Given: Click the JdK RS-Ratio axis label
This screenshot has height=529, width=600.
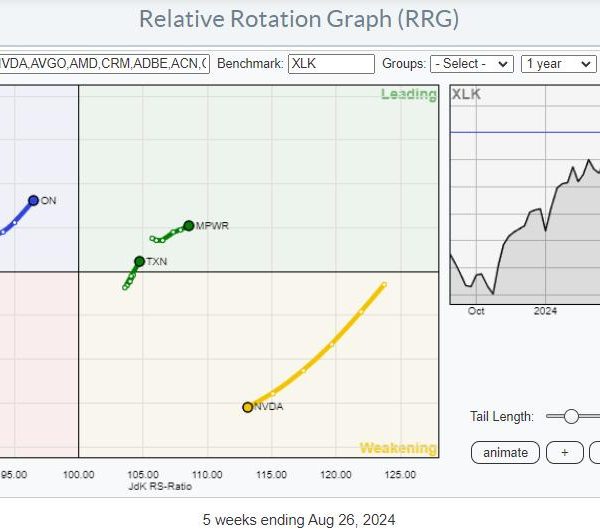Looking at the screenshot, I should coord(160,486).
